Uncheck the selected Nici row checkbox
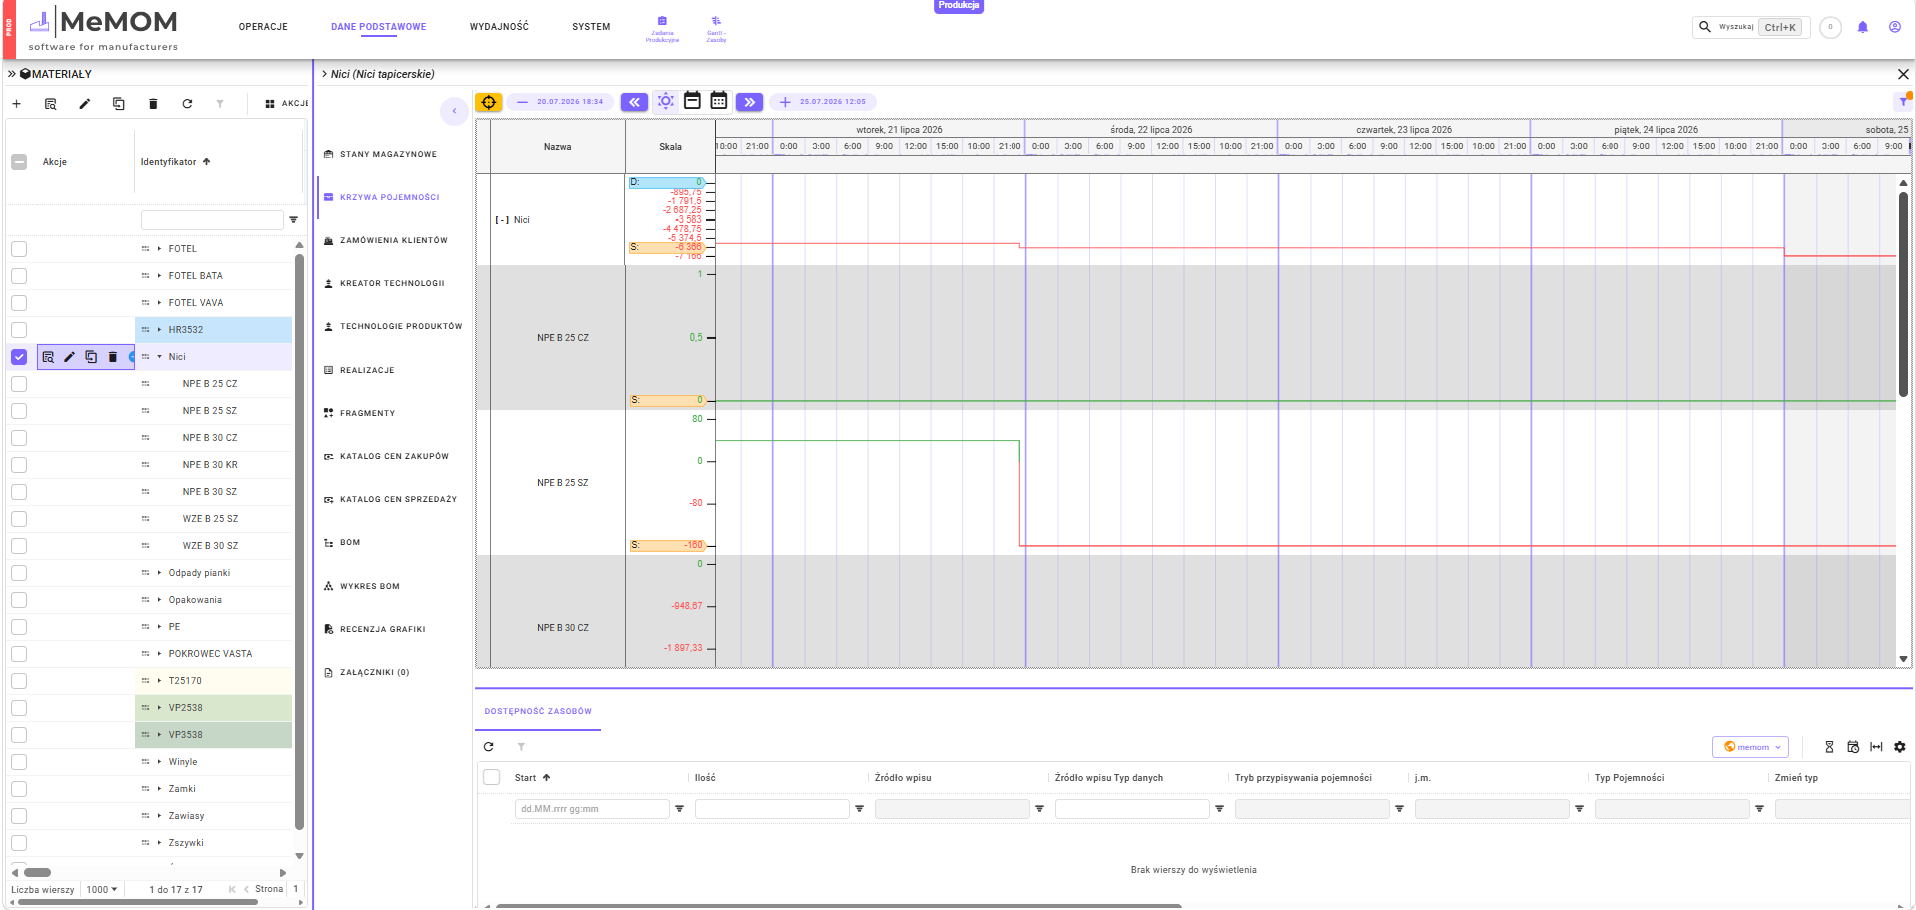Image resolution: width=1916 pixels, height=910 pixels. (19, 357)
